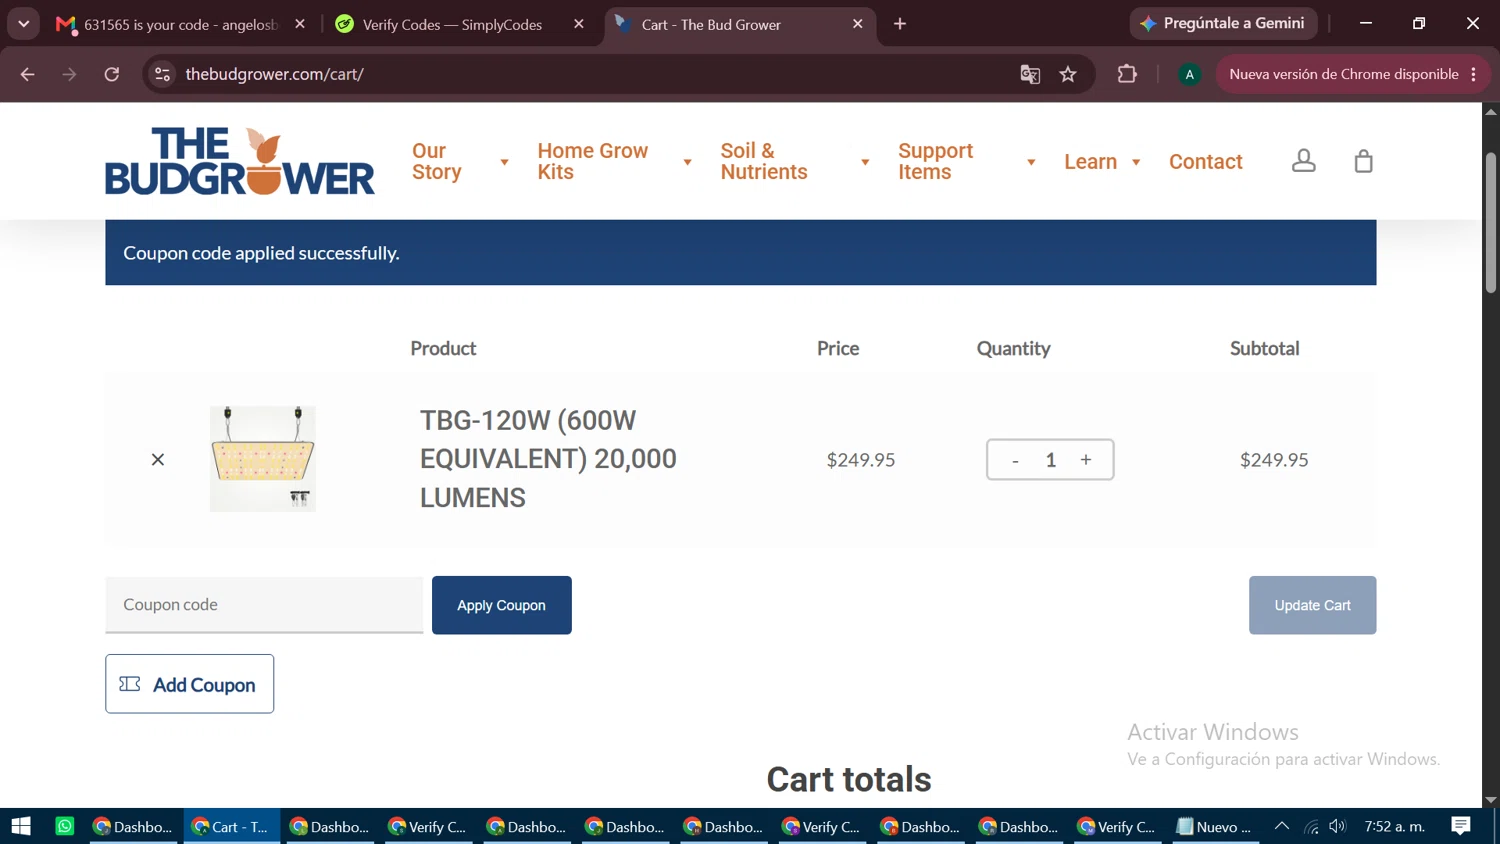Open the Chrome three-dot menu

1474,74
